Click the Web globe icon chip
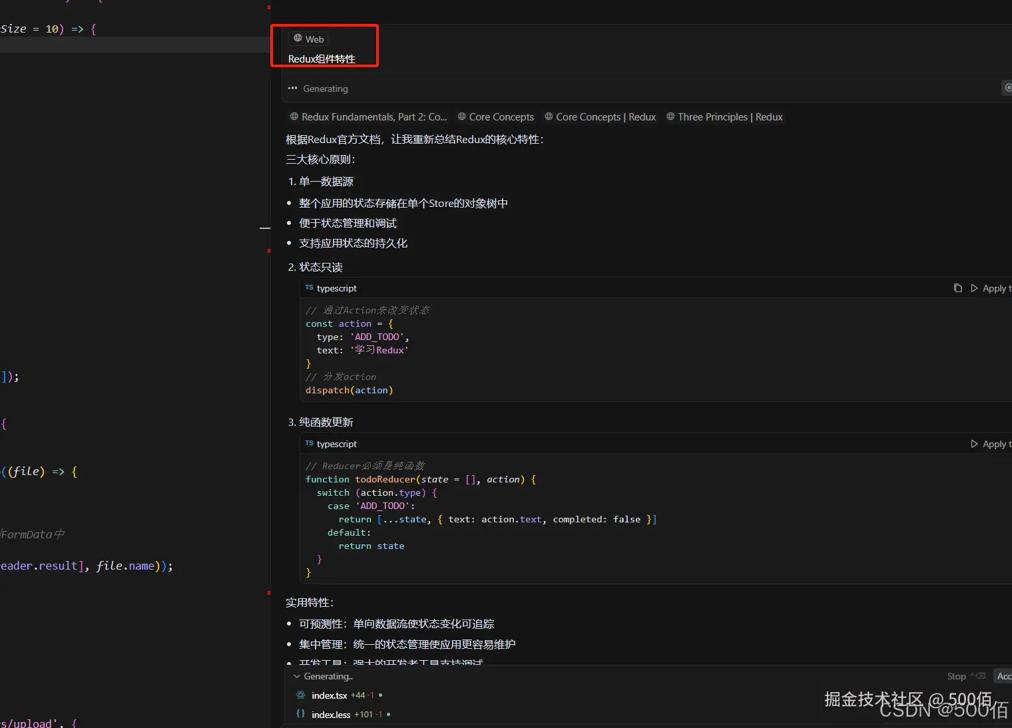This screenshot has width=1012, height=728. pyautogui.click(x=309, y=39)
